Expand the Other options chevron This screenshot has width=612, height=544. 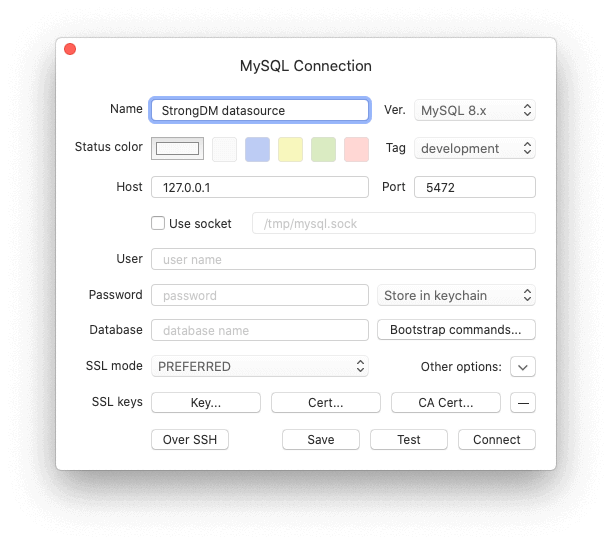click(523, 366)
